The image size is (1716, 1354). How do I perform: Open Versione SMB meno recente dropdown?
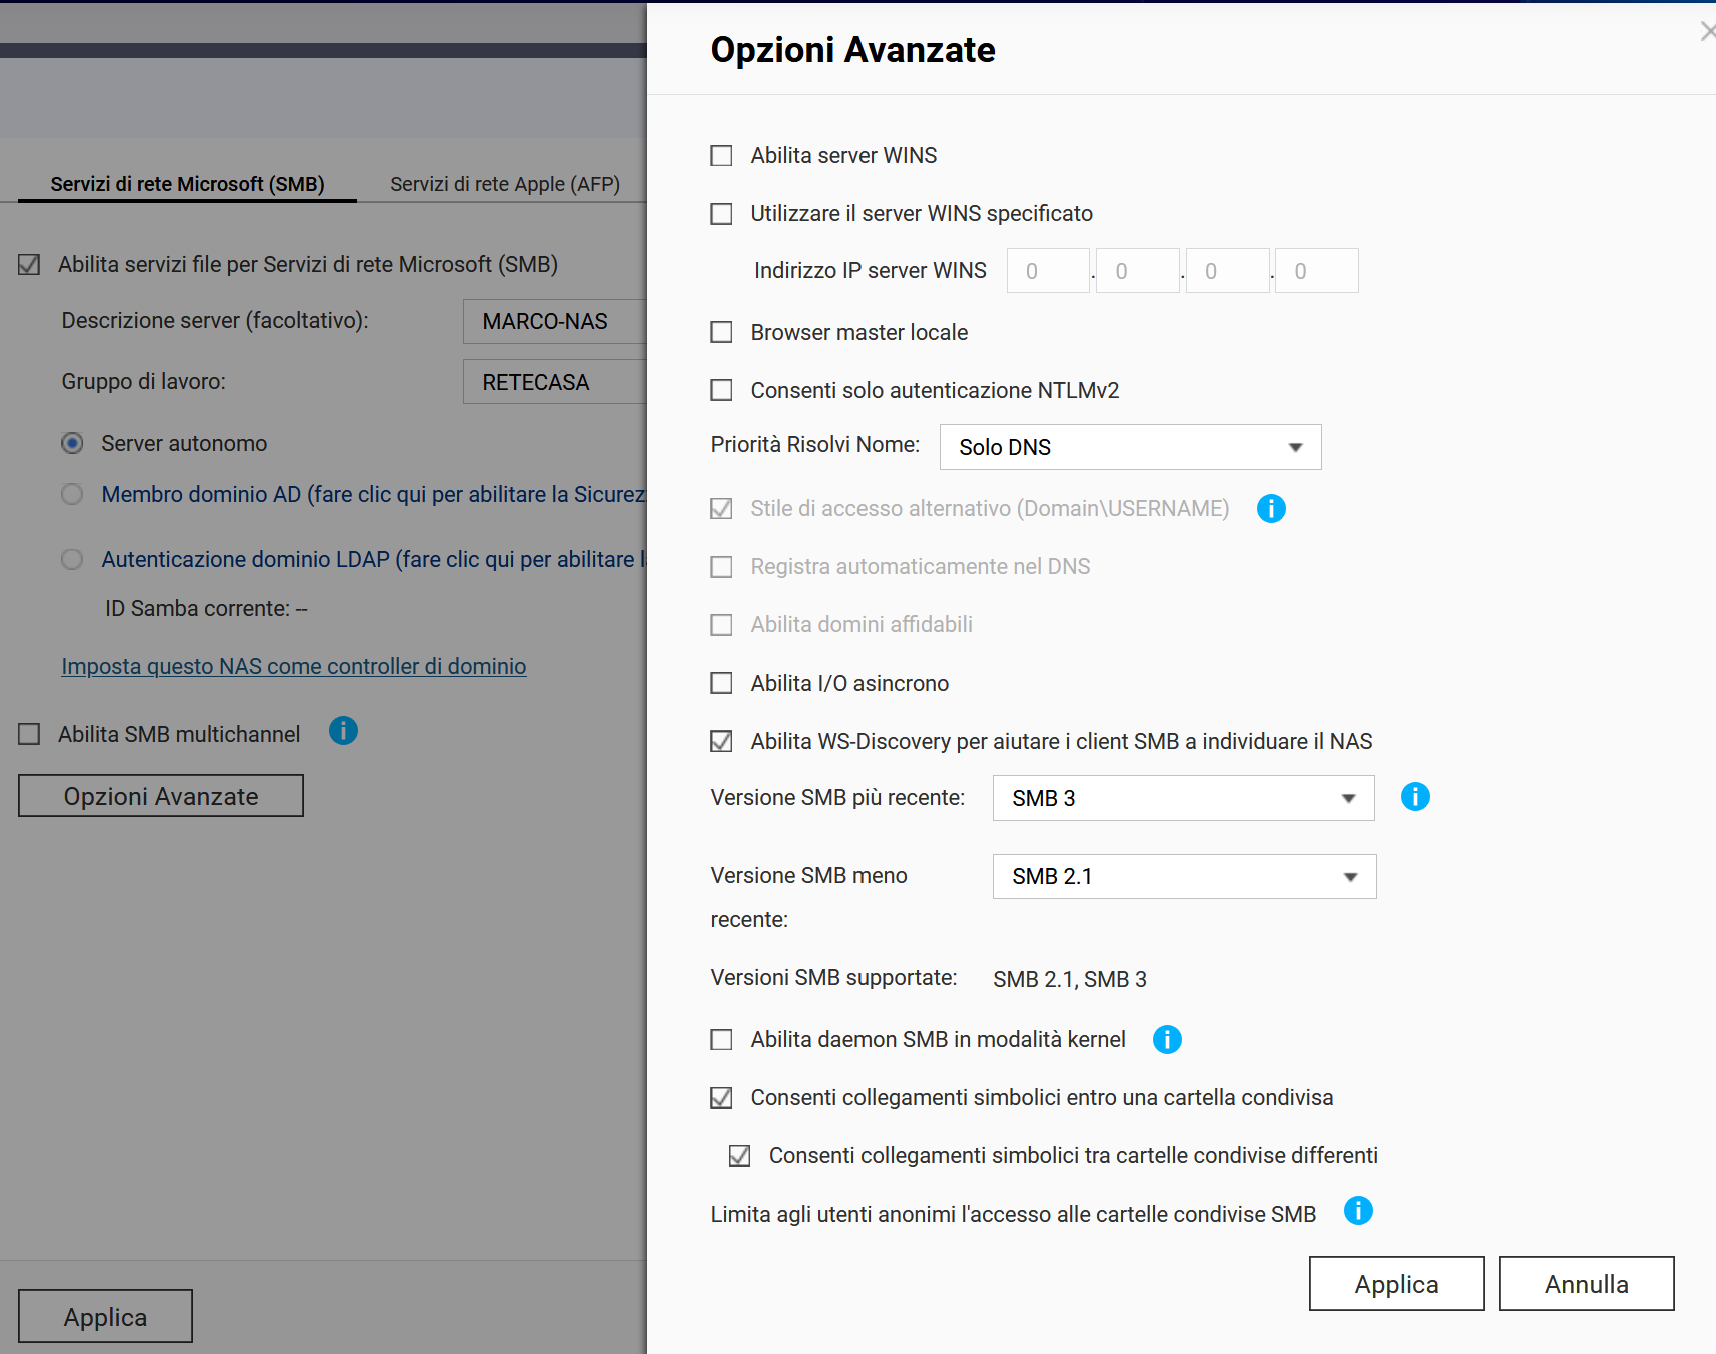(x=1184, y=877)
